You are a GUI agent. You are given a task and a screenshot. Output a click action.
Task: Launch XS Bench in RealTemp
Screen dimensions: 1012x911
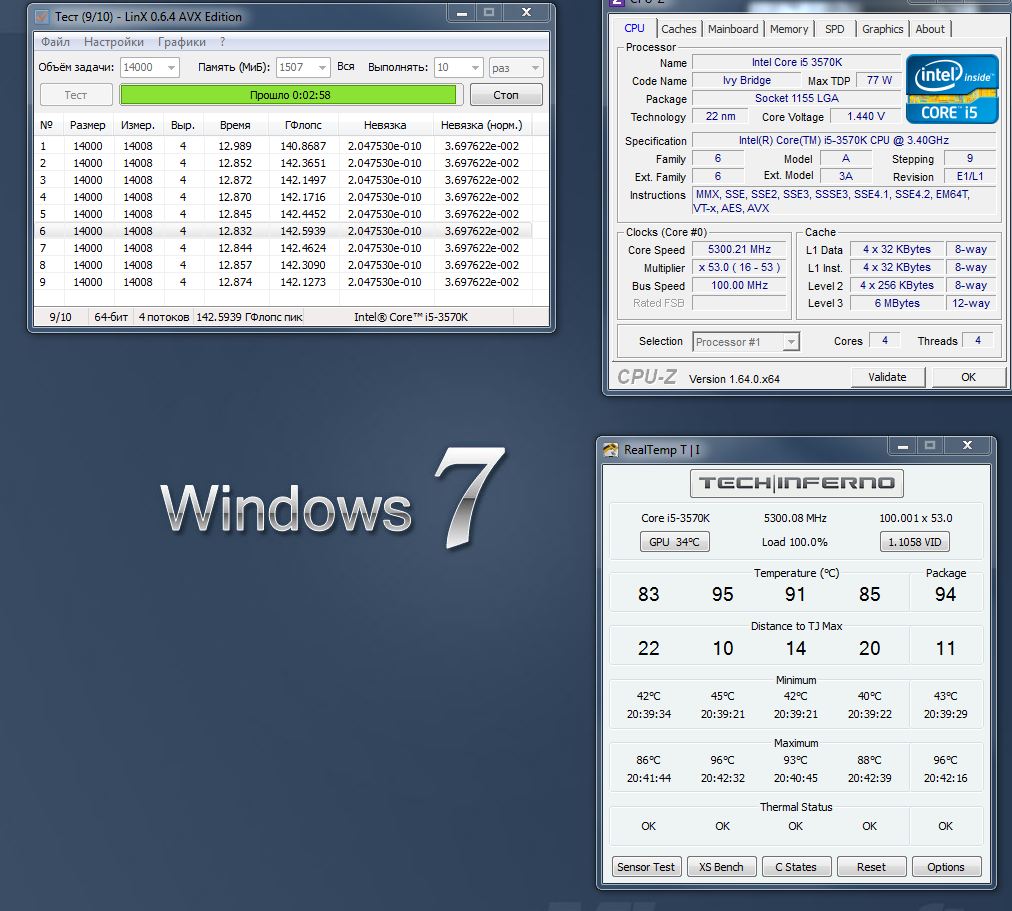(721, 867)
